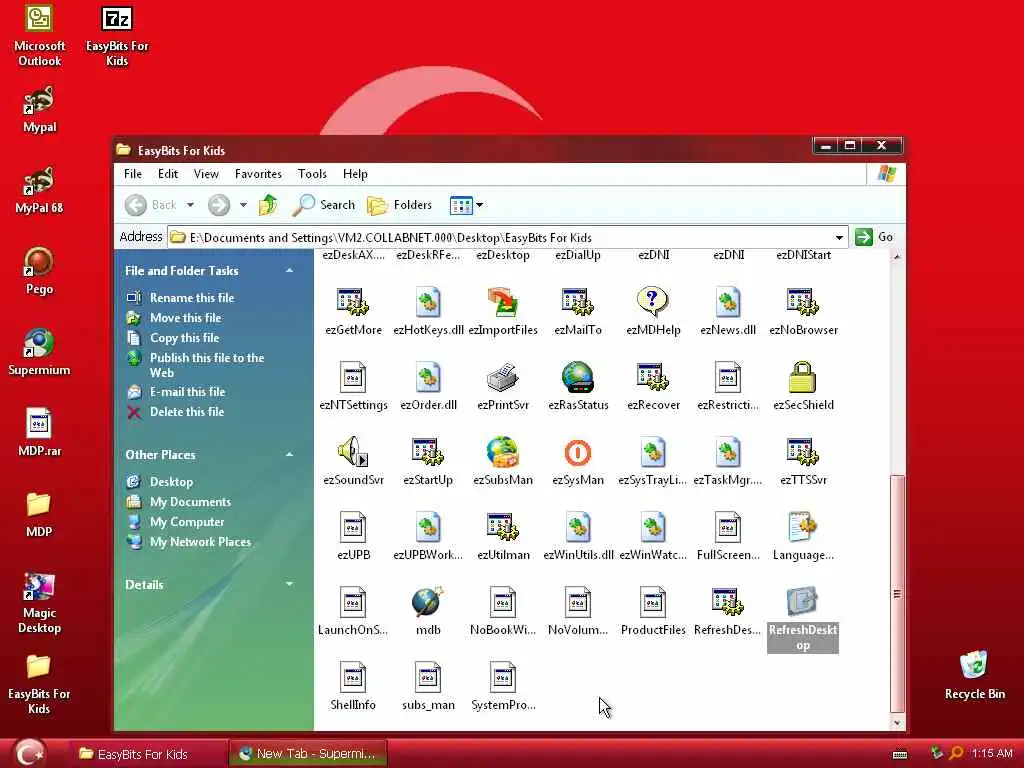Select the ezUPB file icon
The height and width of the screenshot is (768, 1024).
(x=353, y=527)
